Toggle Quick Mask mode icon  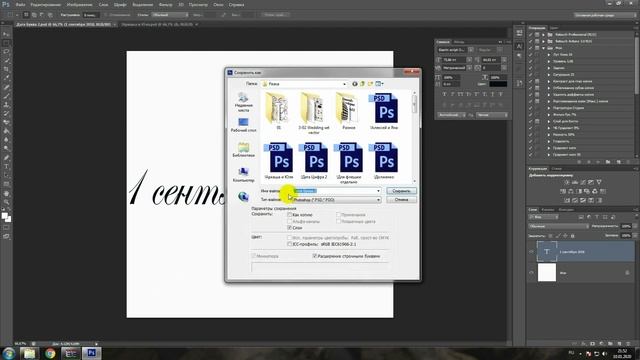pos(6,228)
